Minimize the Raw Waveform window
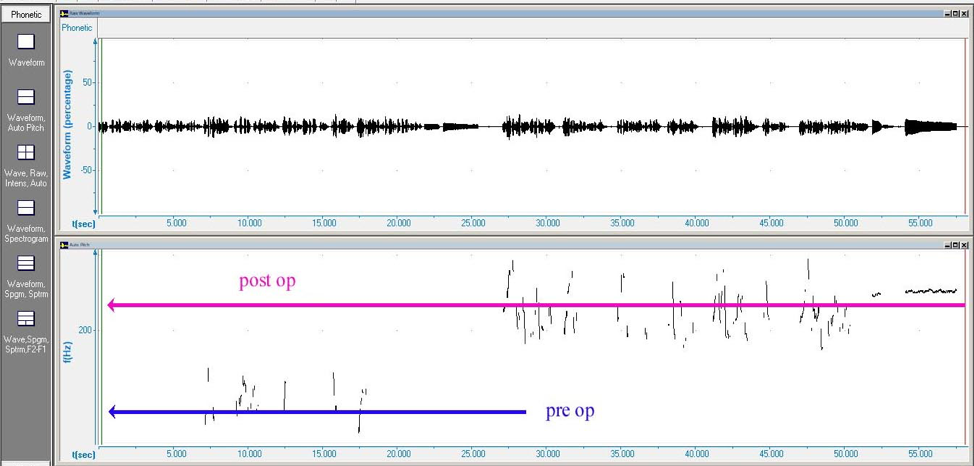974x466 pixels. tap(946, 14)
